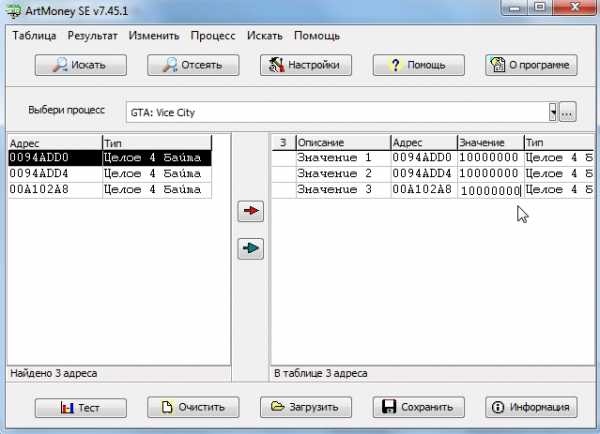
Task: Click table address 0094ADD4 in right table
Action: pyautogui.click(x=424, y=174)
